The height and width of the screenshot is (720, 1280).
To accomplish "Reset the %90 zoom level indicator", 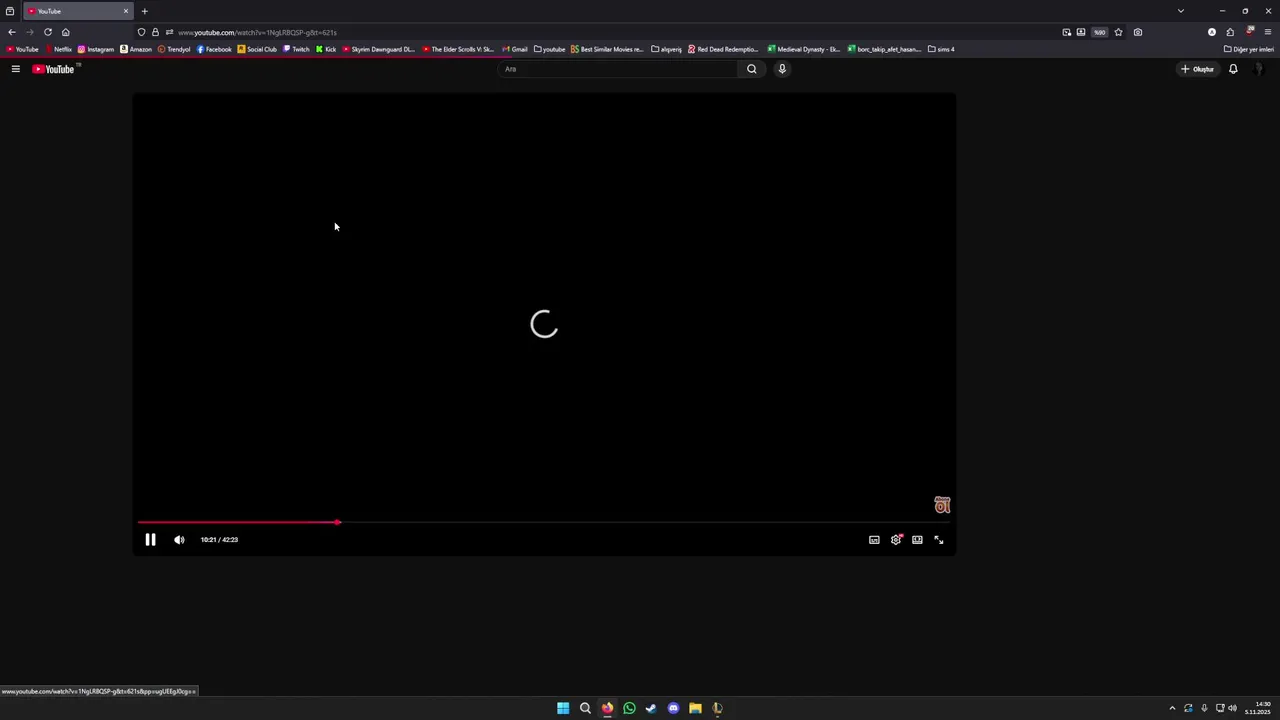I will [x=1099, y=32].
